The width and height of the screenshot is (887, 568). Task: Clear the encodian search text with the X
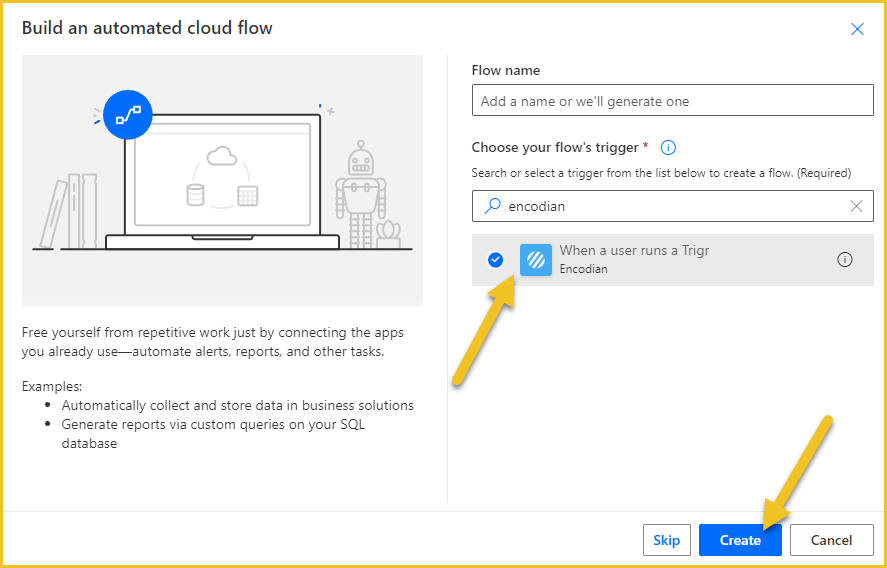coord(856,206)
